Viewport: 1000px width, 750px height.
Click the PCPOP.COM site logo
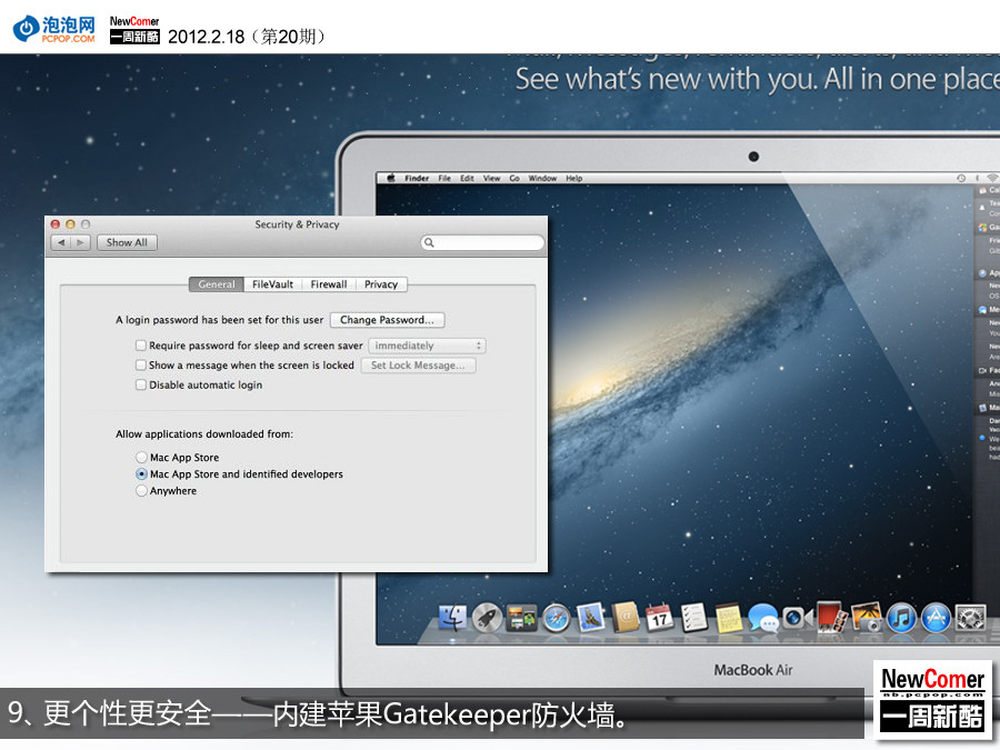54,29
